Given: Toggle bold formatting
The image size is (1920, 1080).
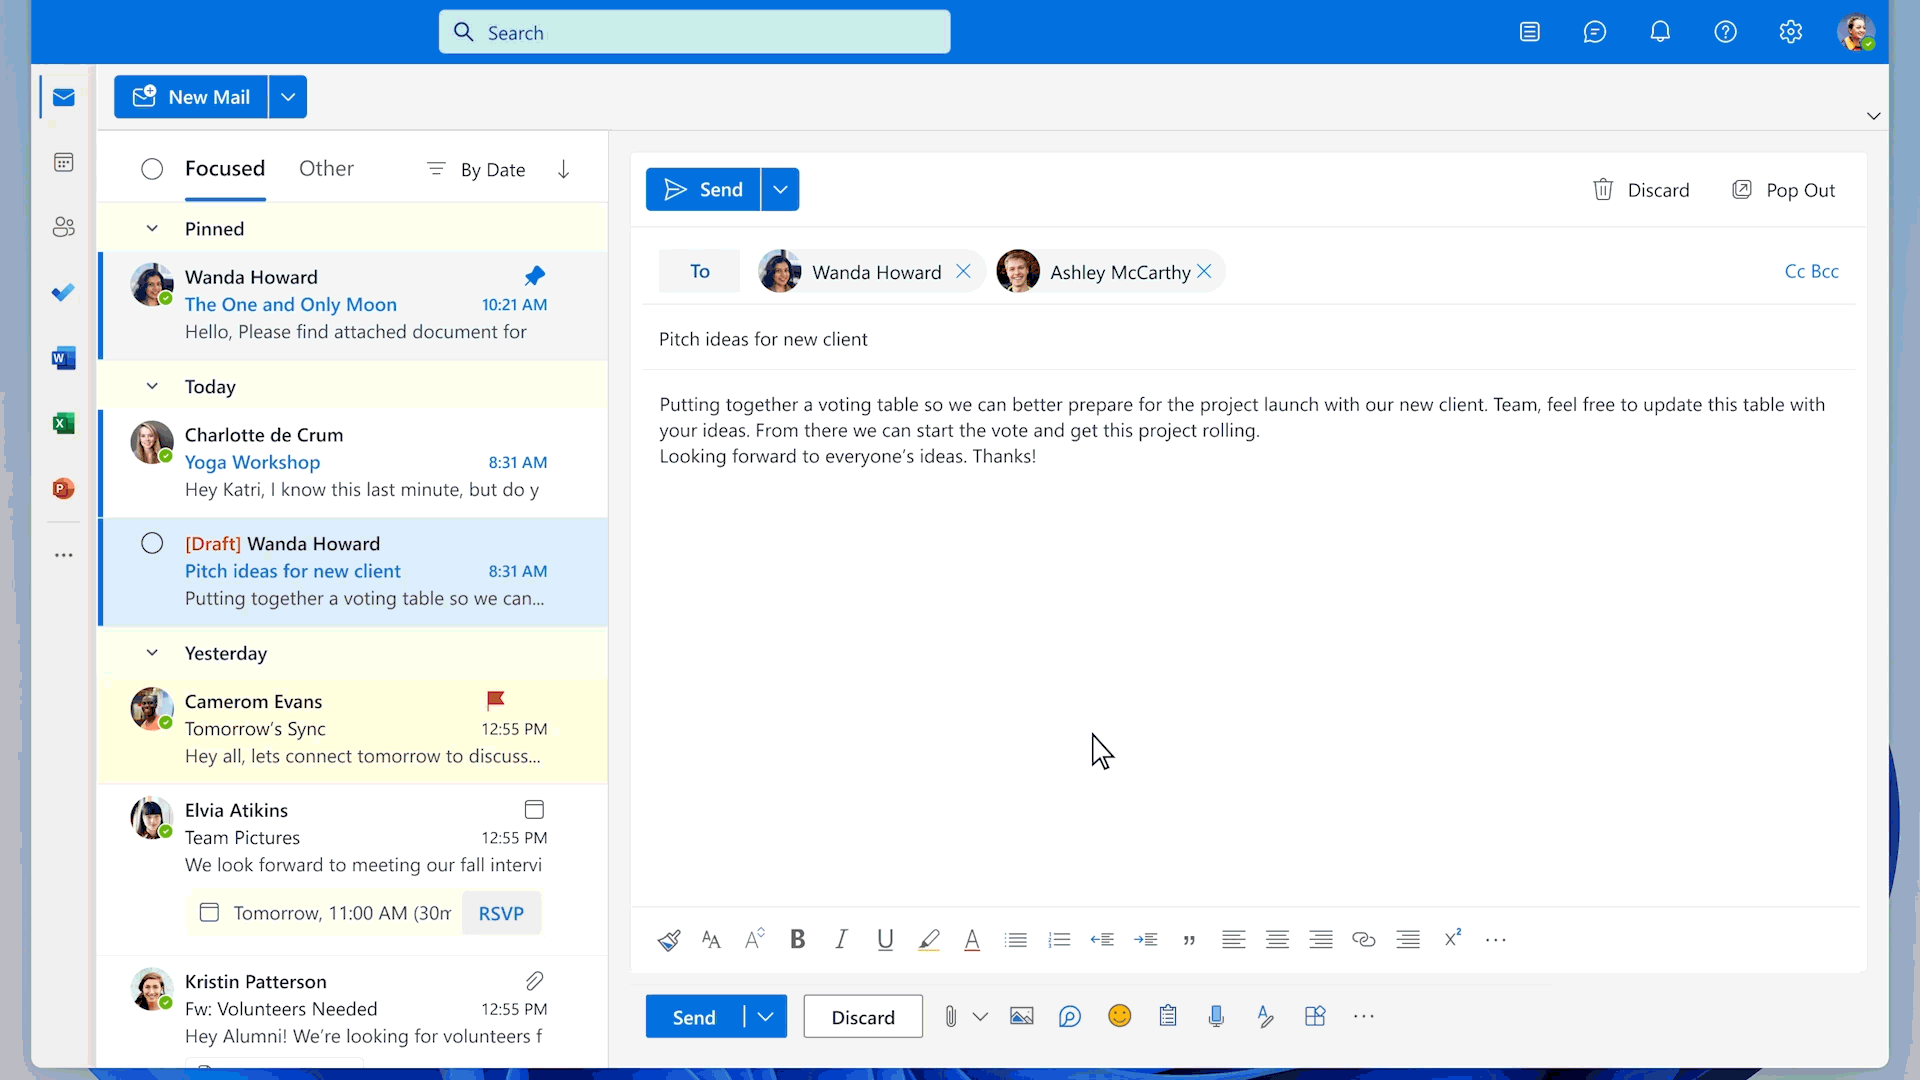Looking at the screenshot, I should pos(797,939).
